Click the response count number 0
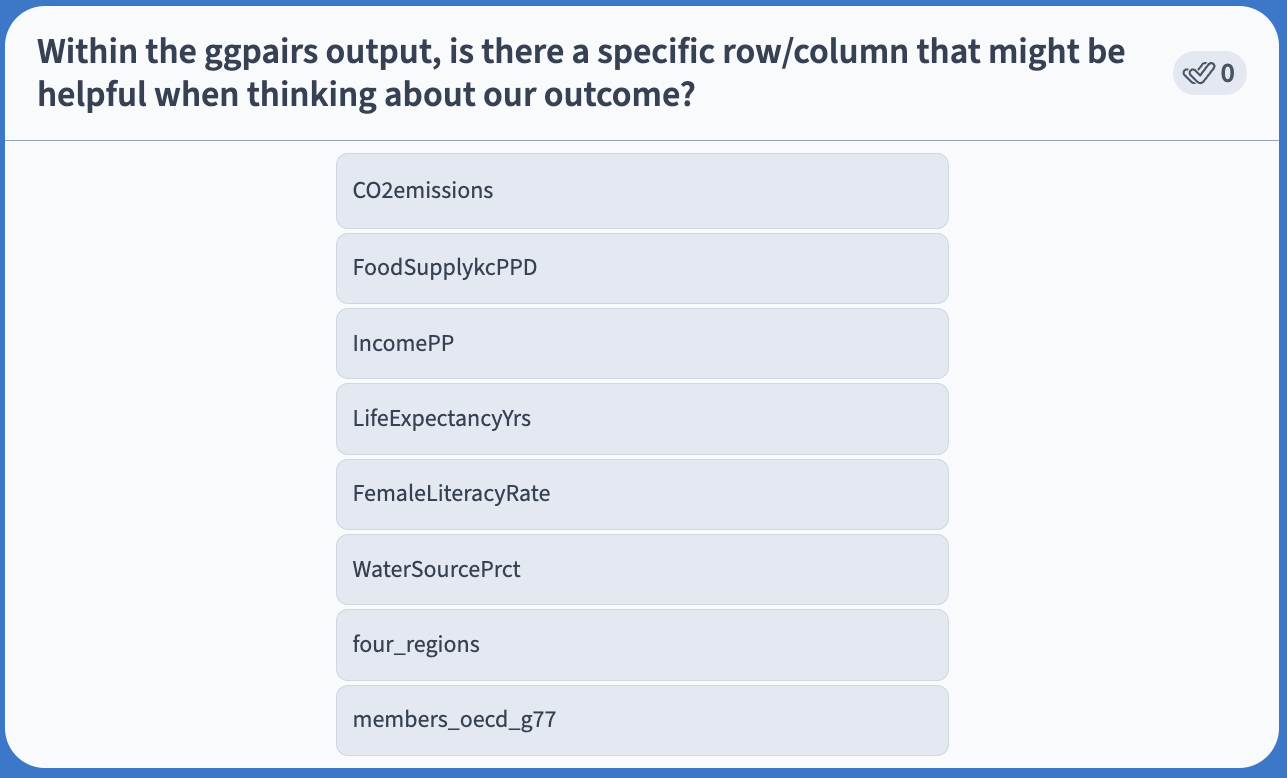1287x778 pixels. (1227, 73)
